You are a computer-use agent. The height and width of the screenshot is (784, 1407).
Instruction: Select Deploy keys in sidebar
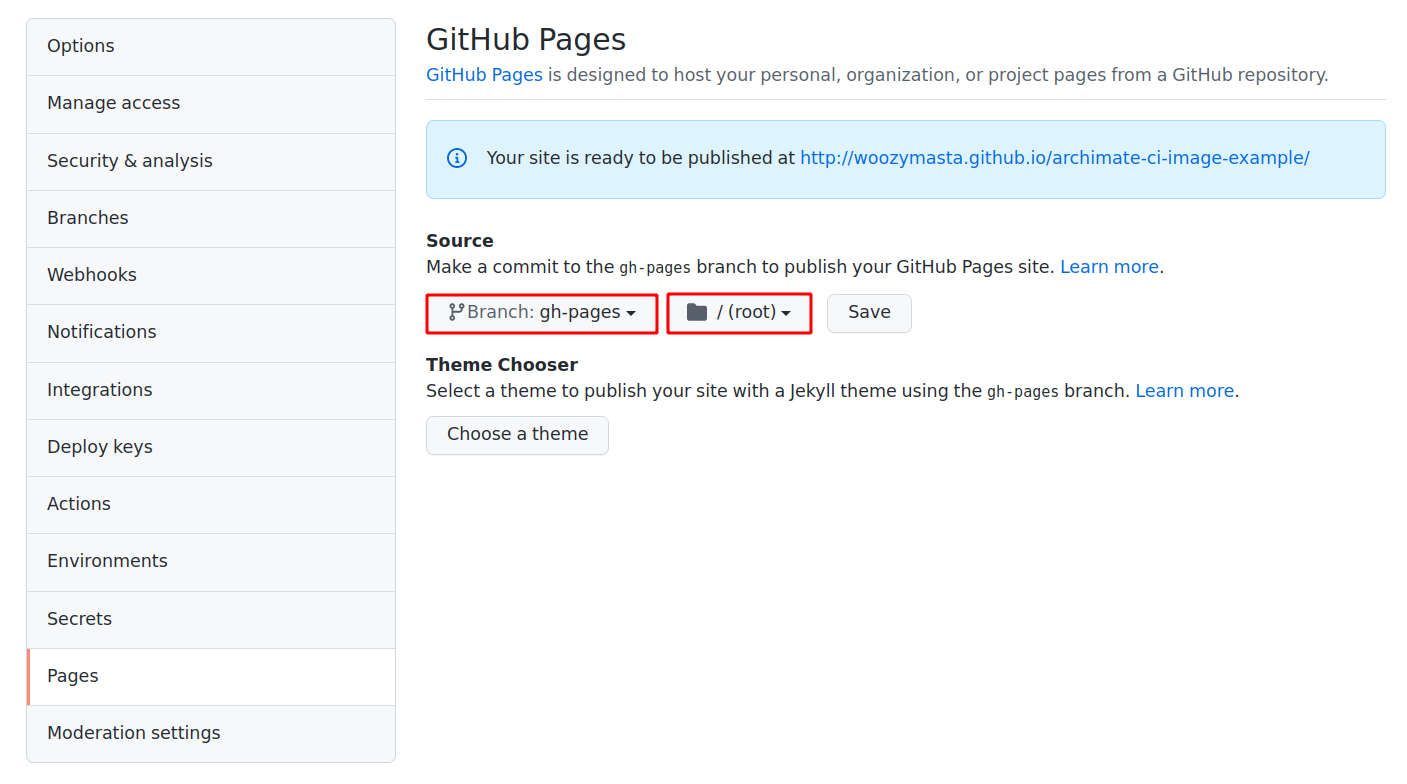point(211,447)
